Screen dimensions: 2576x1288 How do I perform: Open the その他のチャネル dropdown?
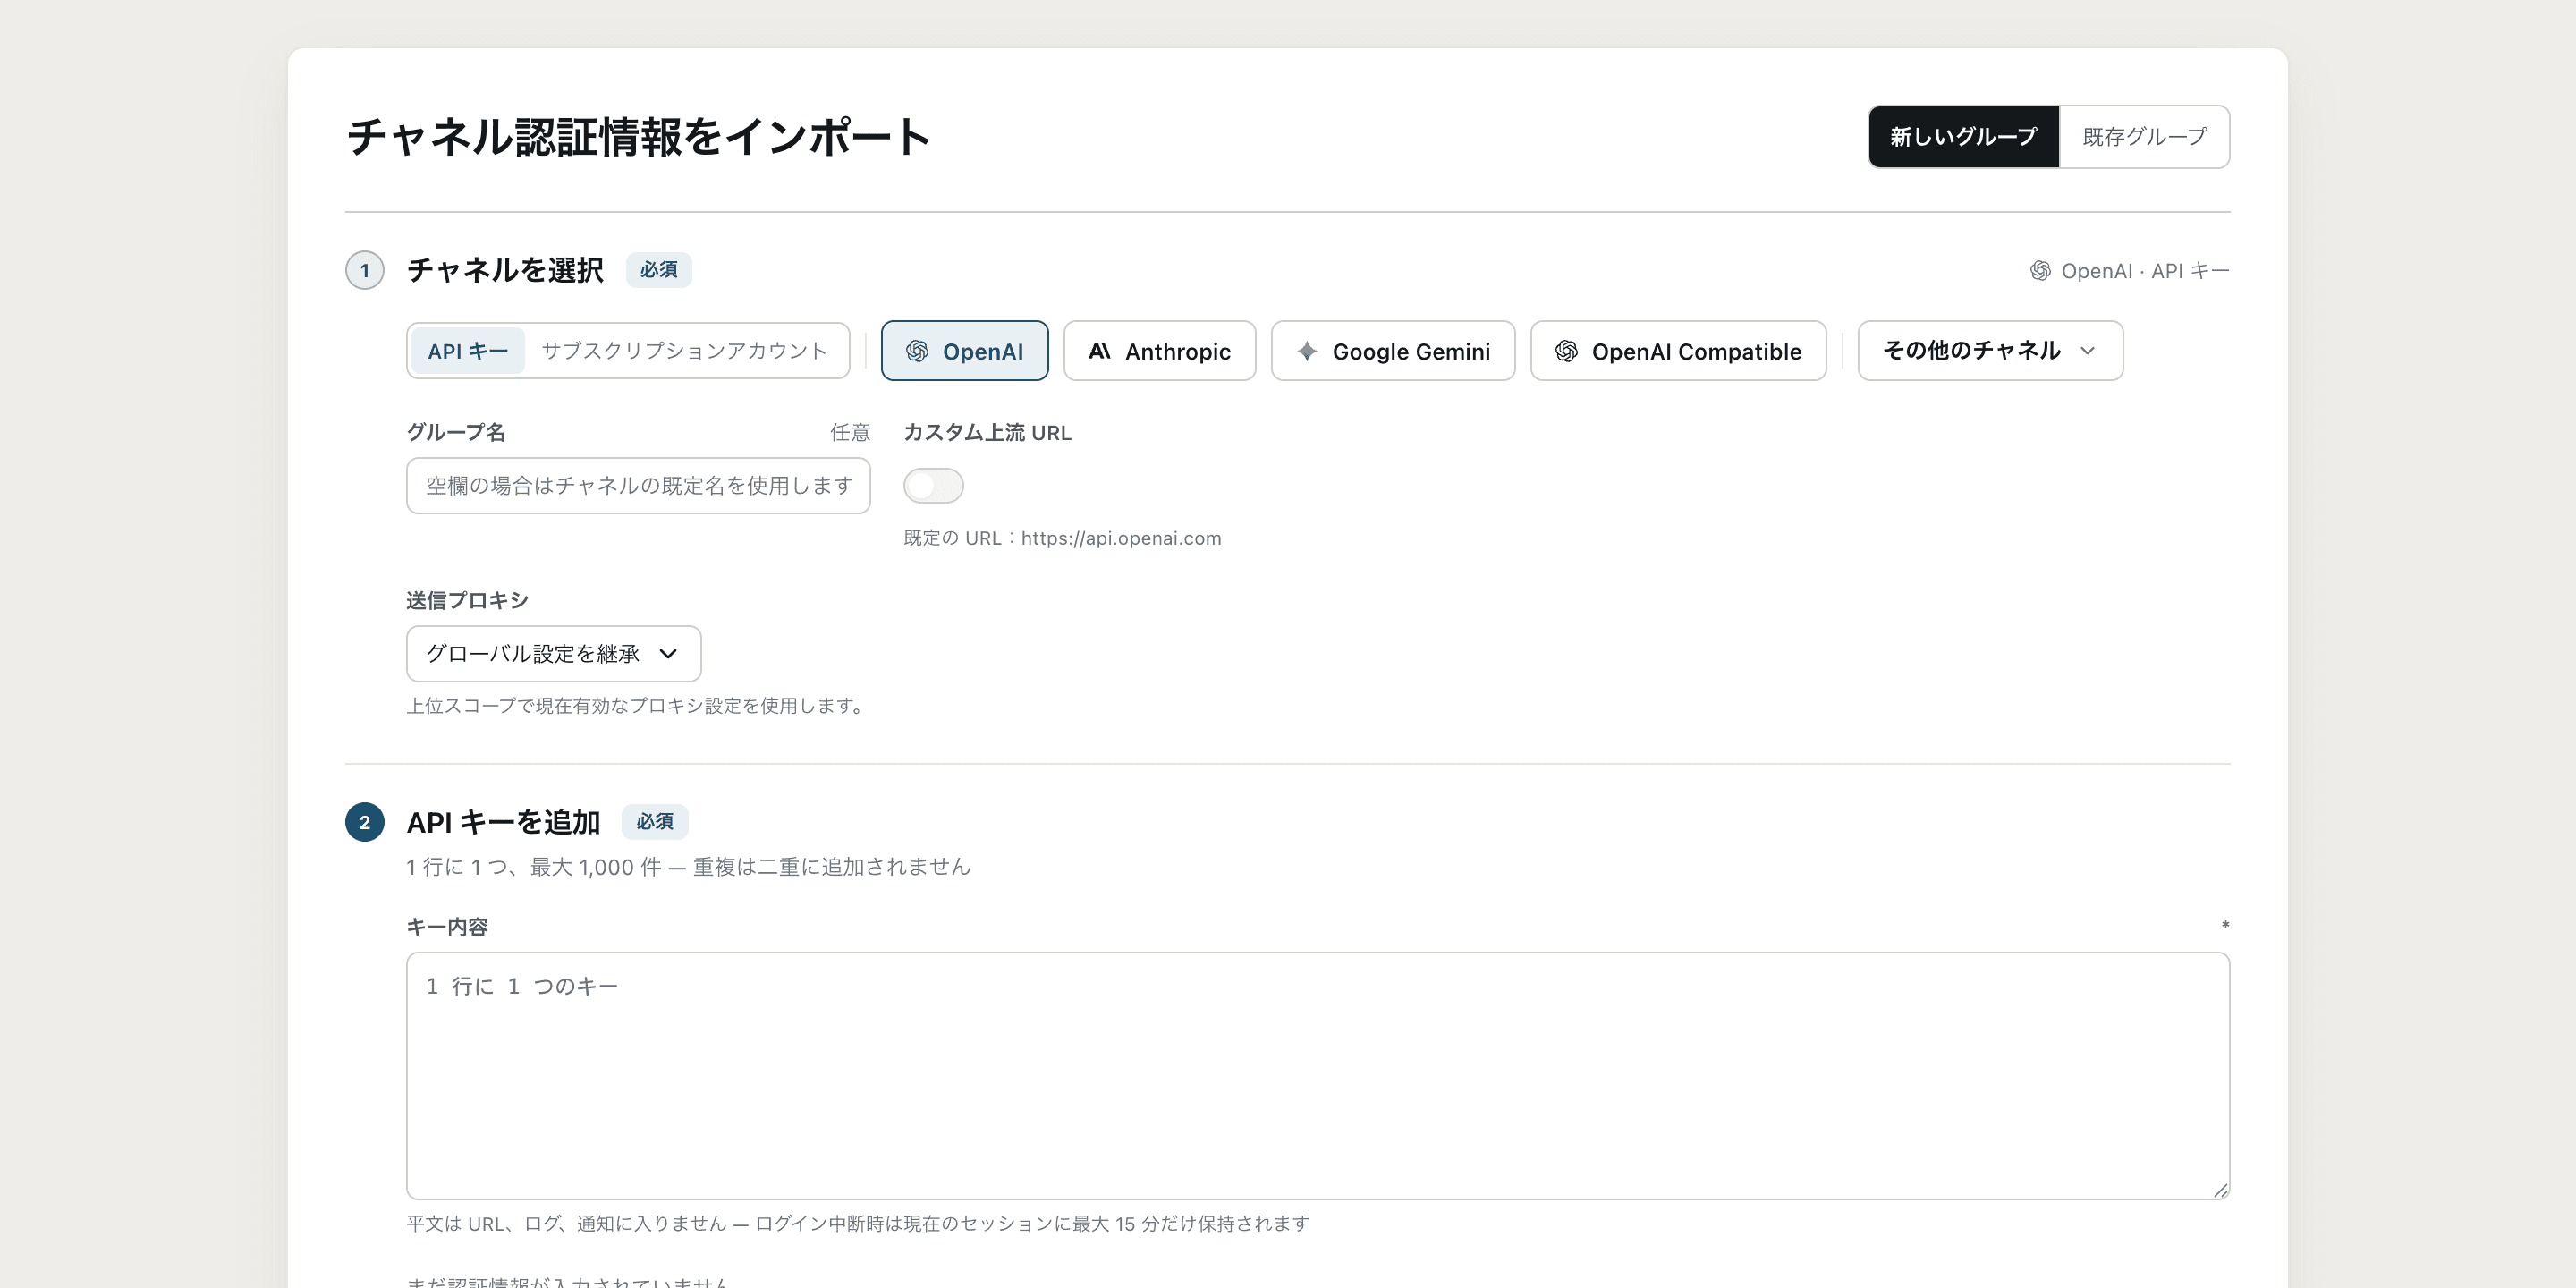[1990, 351]
